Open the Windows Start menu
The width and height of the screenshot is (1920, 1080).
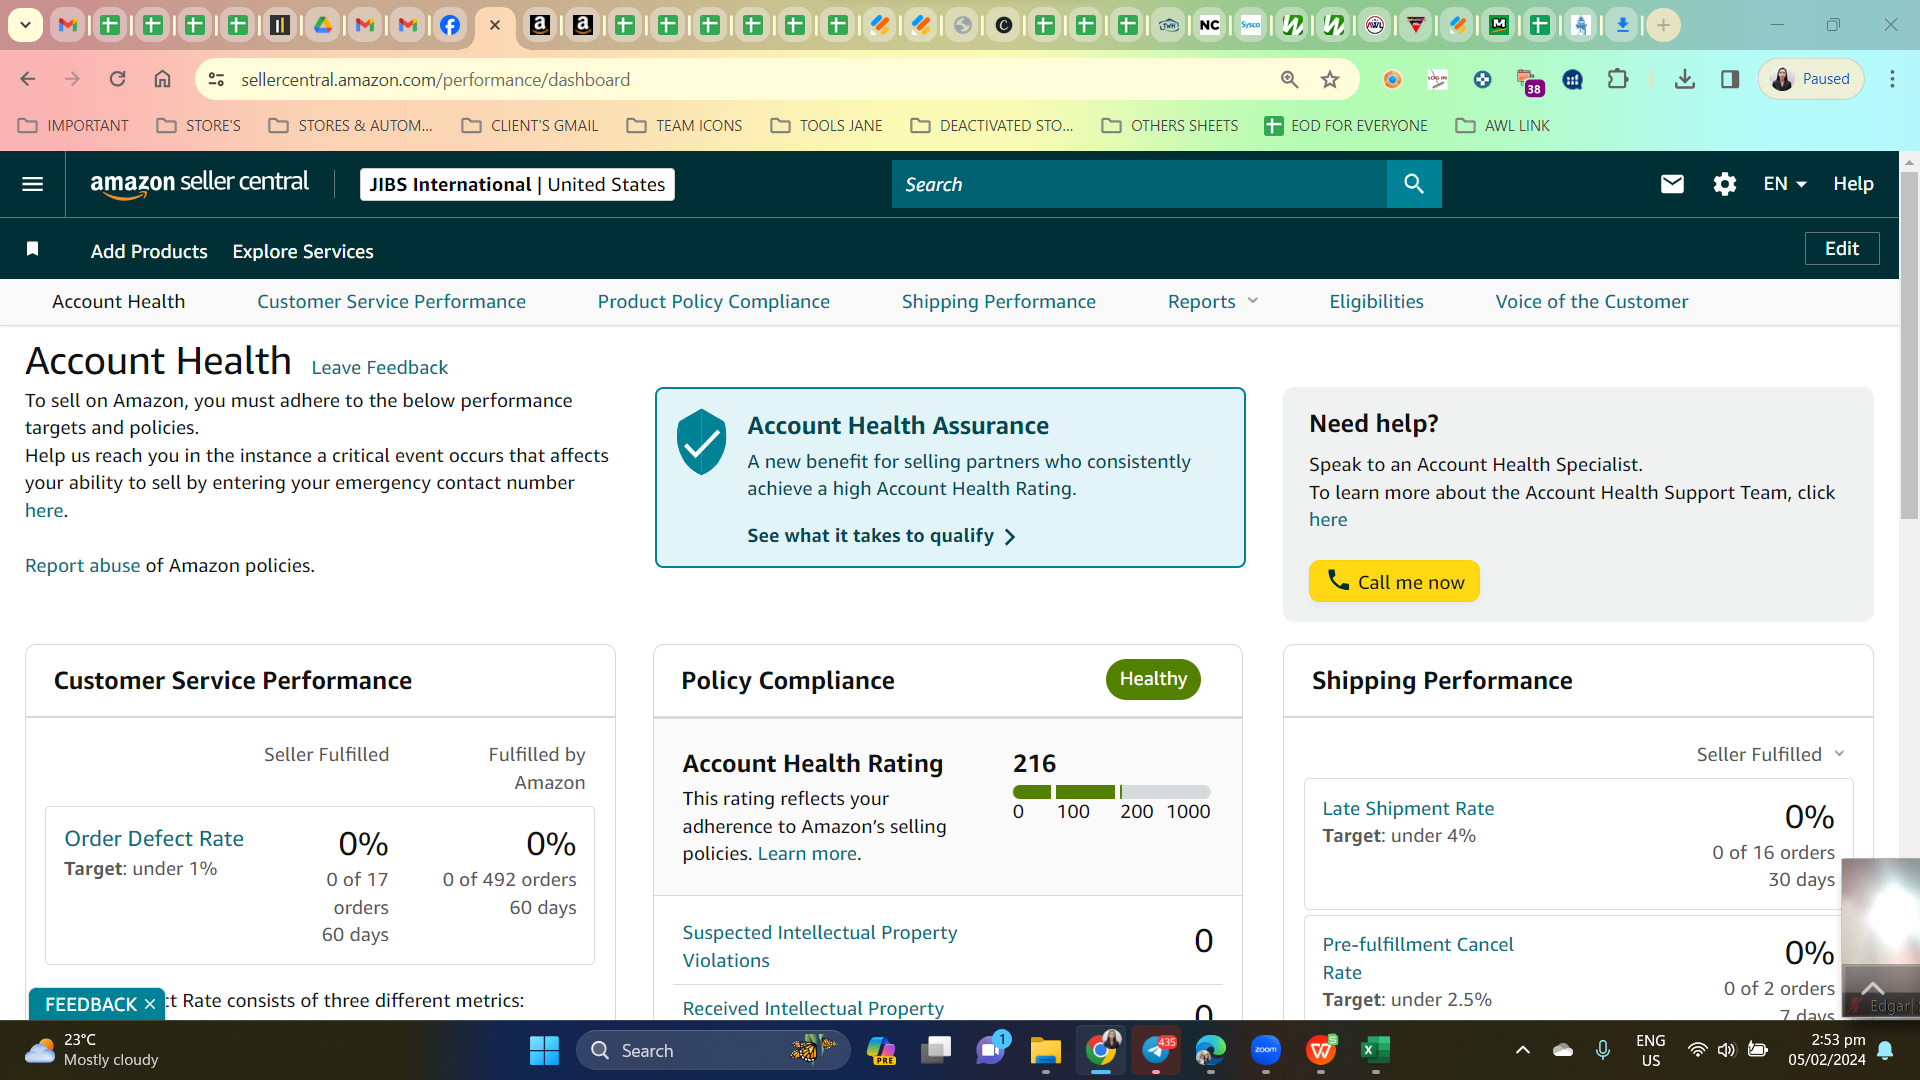click(x=544, y=1050)
